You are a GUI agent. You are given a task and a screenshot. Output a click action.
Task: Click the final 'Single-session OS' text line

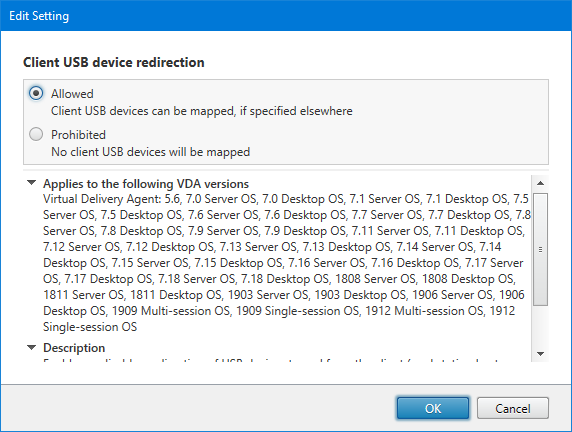(x=90, y=327)
